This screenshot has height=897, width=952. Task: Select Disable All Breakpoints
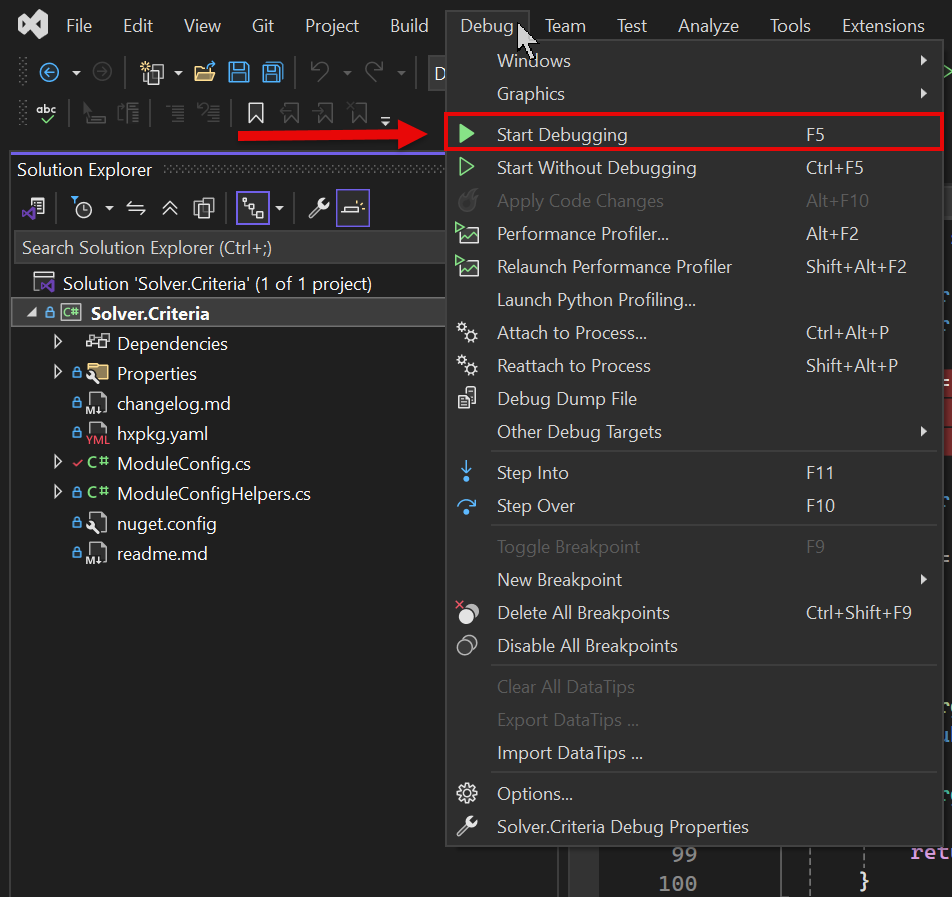point(693,646)
